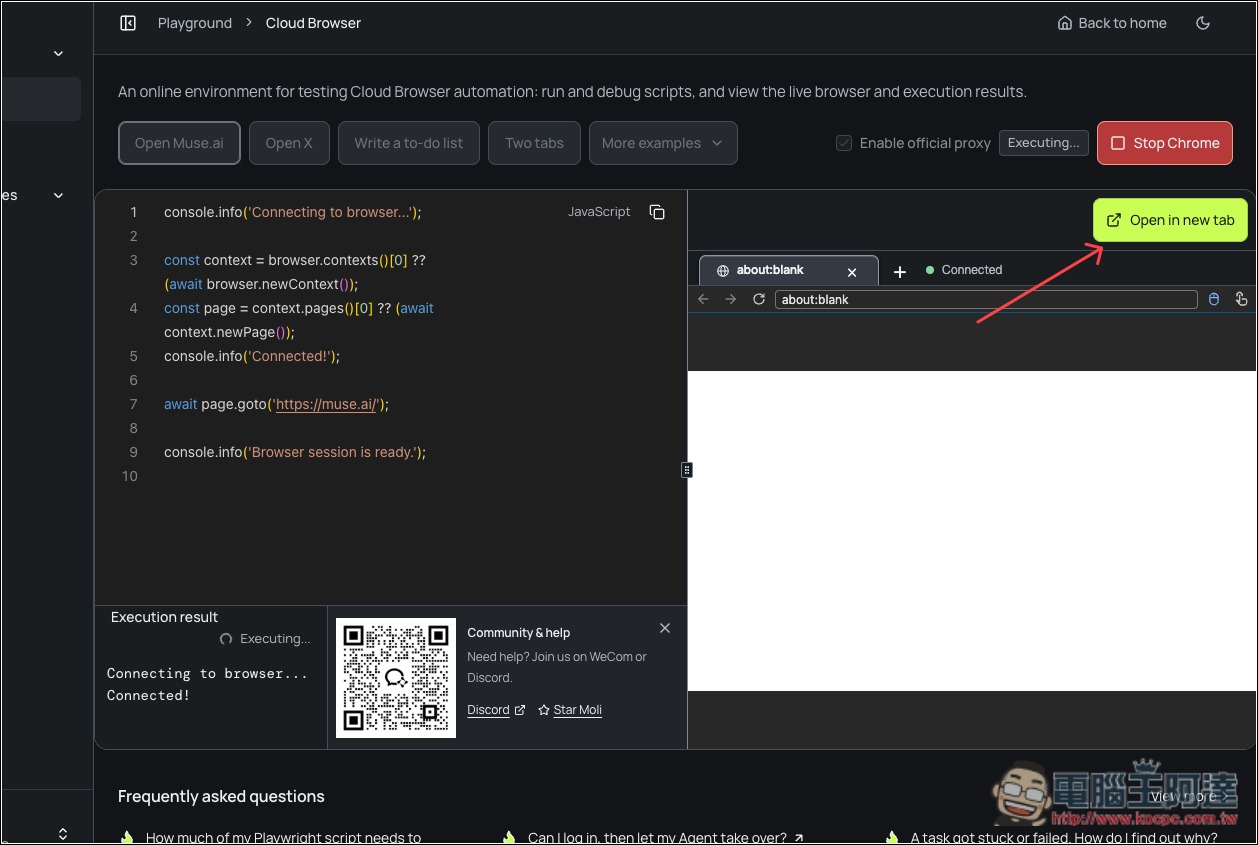Viewport: 1258px width, 845px height.
Task: Click the Community & help title
Action: tap(518, 632)
